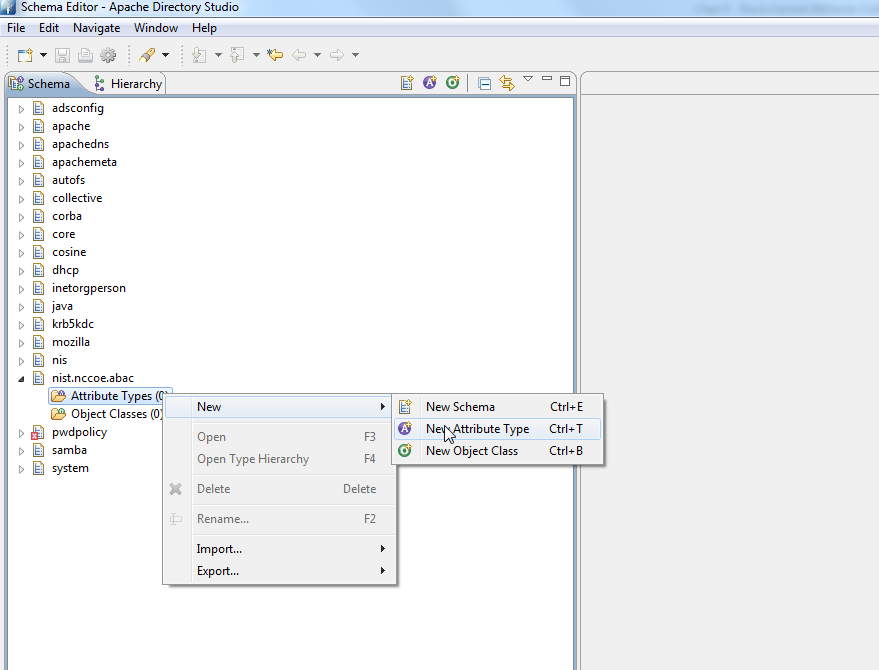Viewport: 879px width, 670px height.
Task: Toggle Link with Editor icon
Action: (507, 84)
